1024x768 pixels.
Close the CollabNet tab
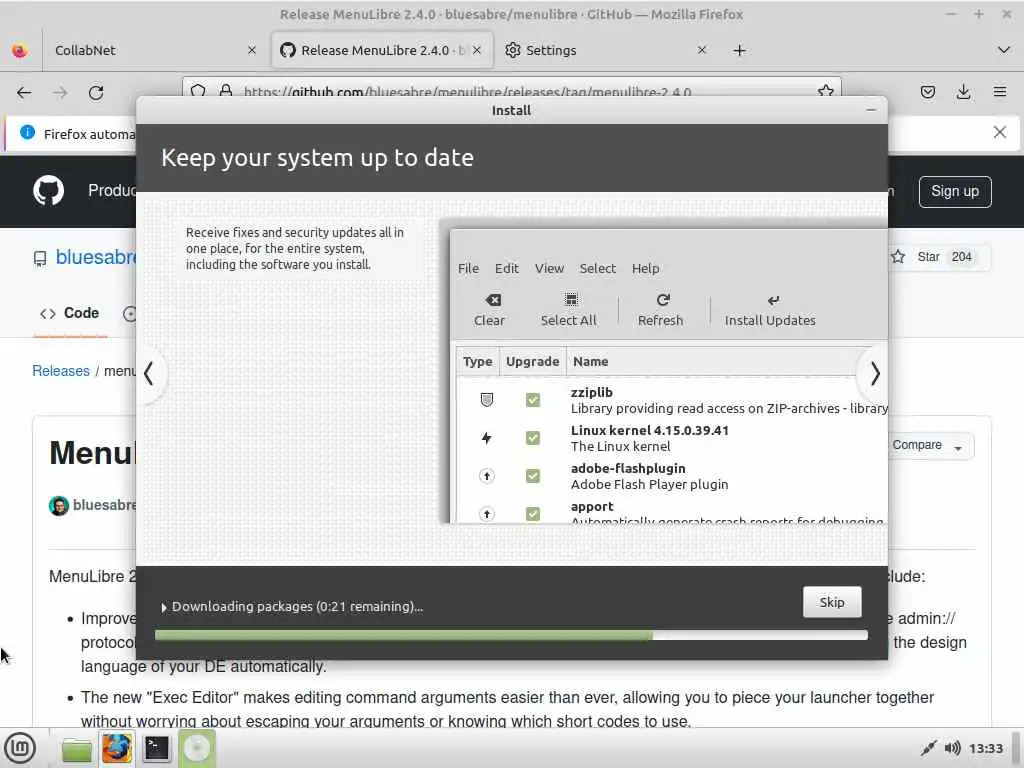click(x=252, y=50)
